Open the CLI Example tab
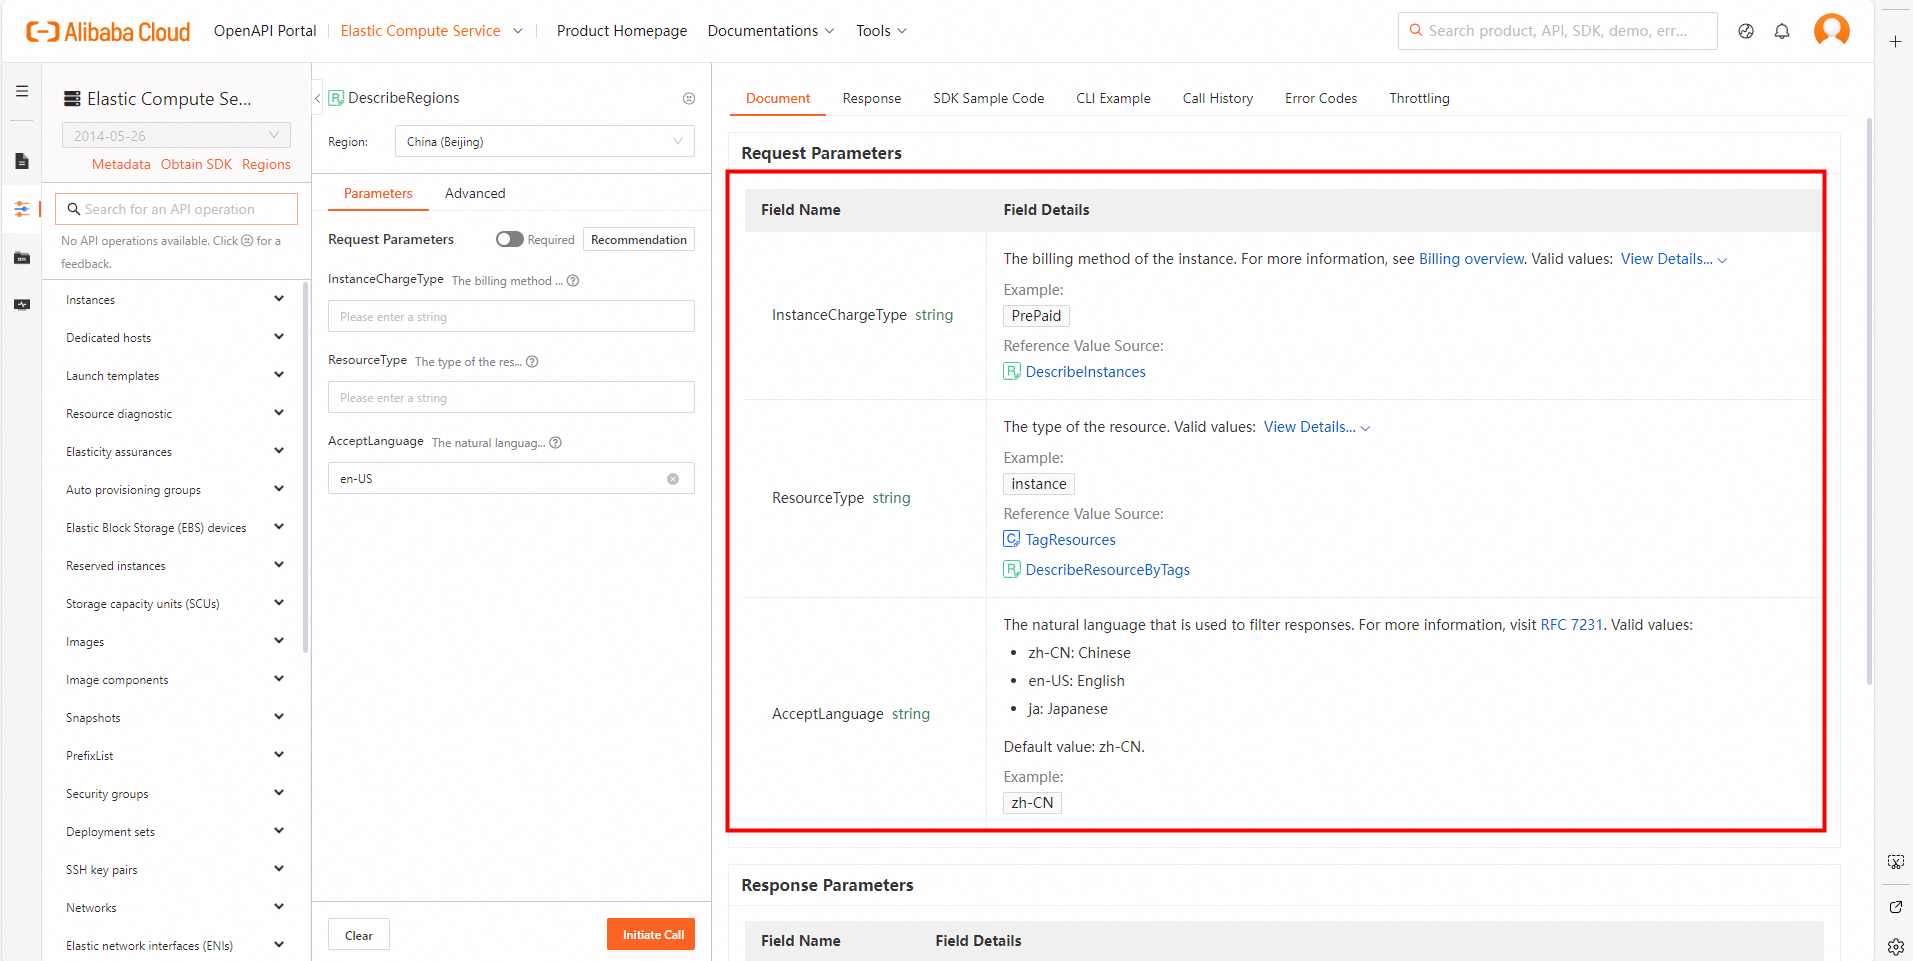This screenshot has height=961, width=1913. tap(1113, 98)
